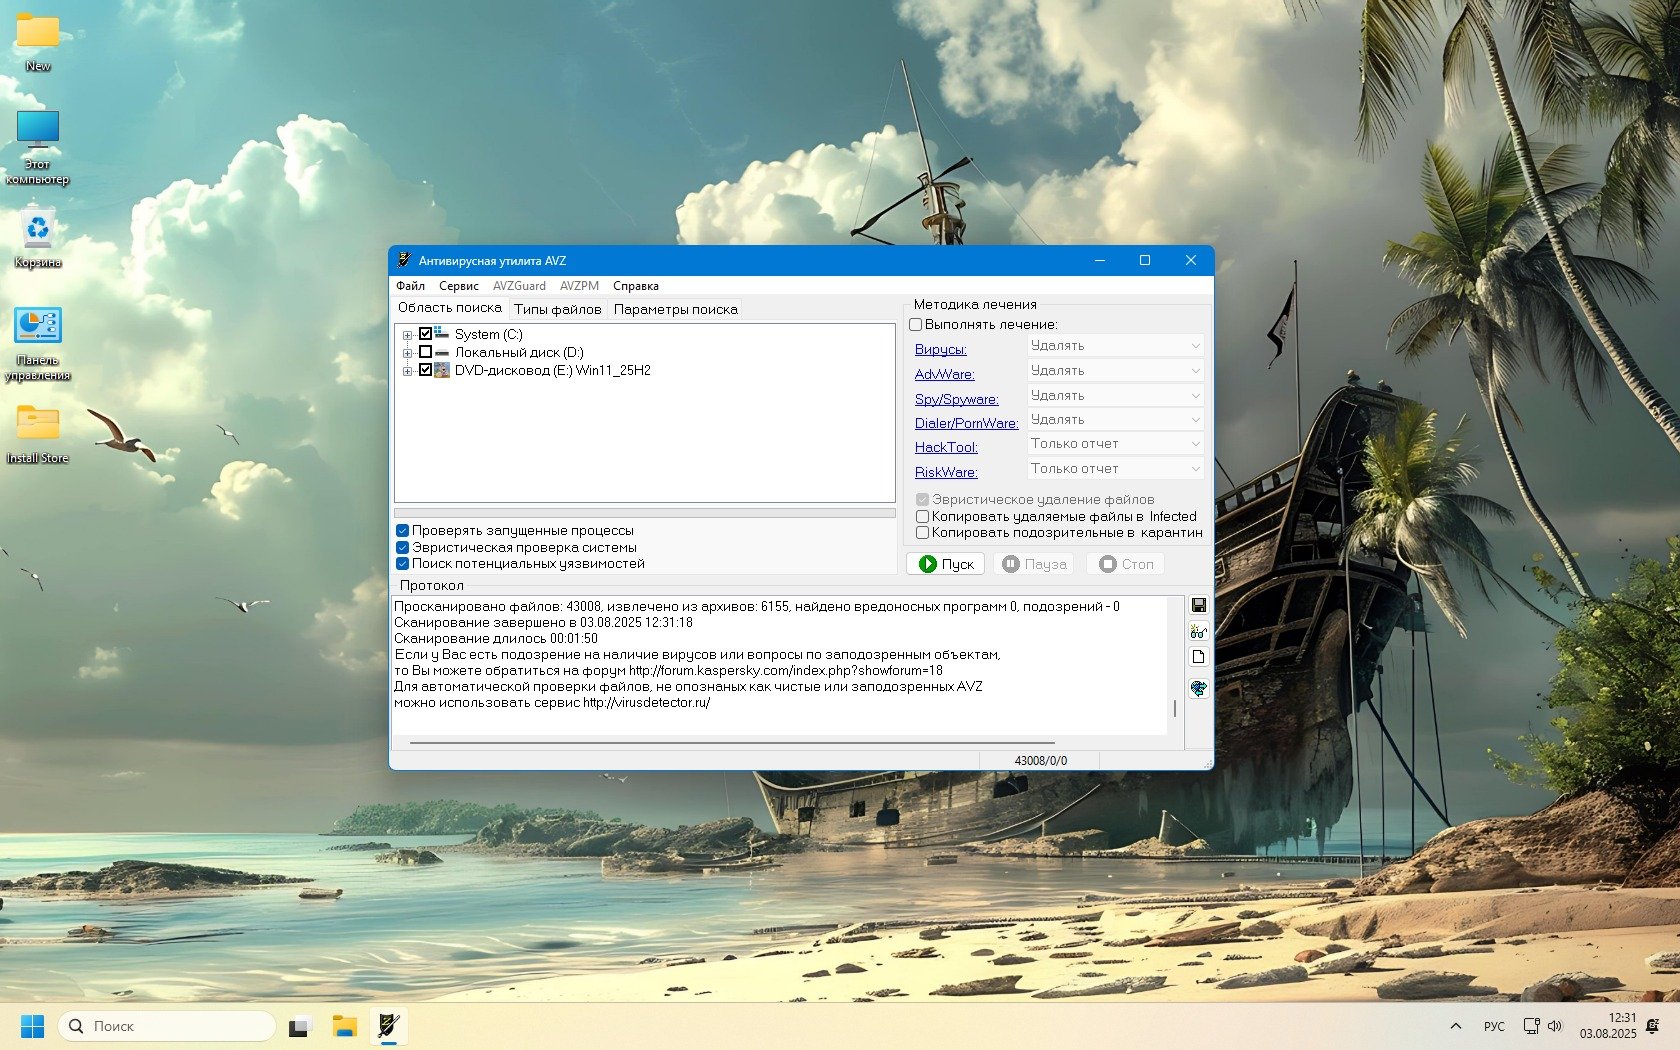
Task: Open File Explorer from the taskbar
Action: (345, 1026)
